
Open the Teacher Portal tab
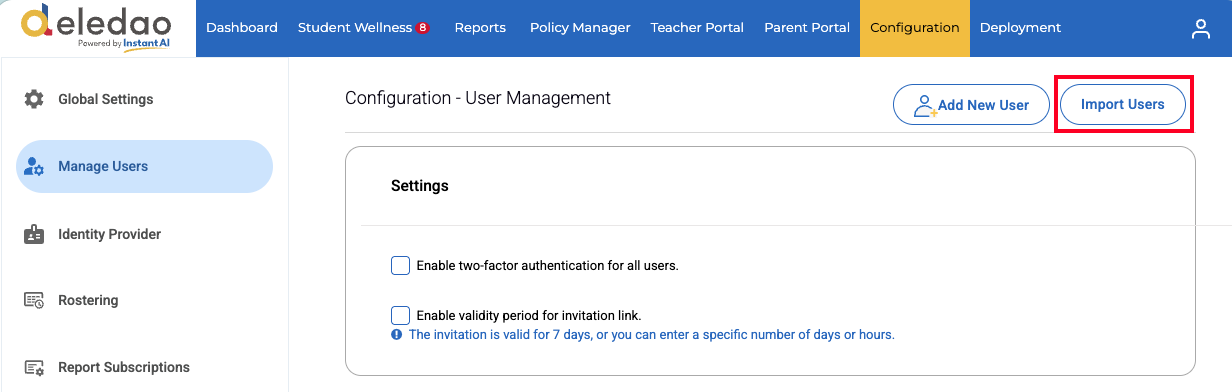click(x=697, y=28)
